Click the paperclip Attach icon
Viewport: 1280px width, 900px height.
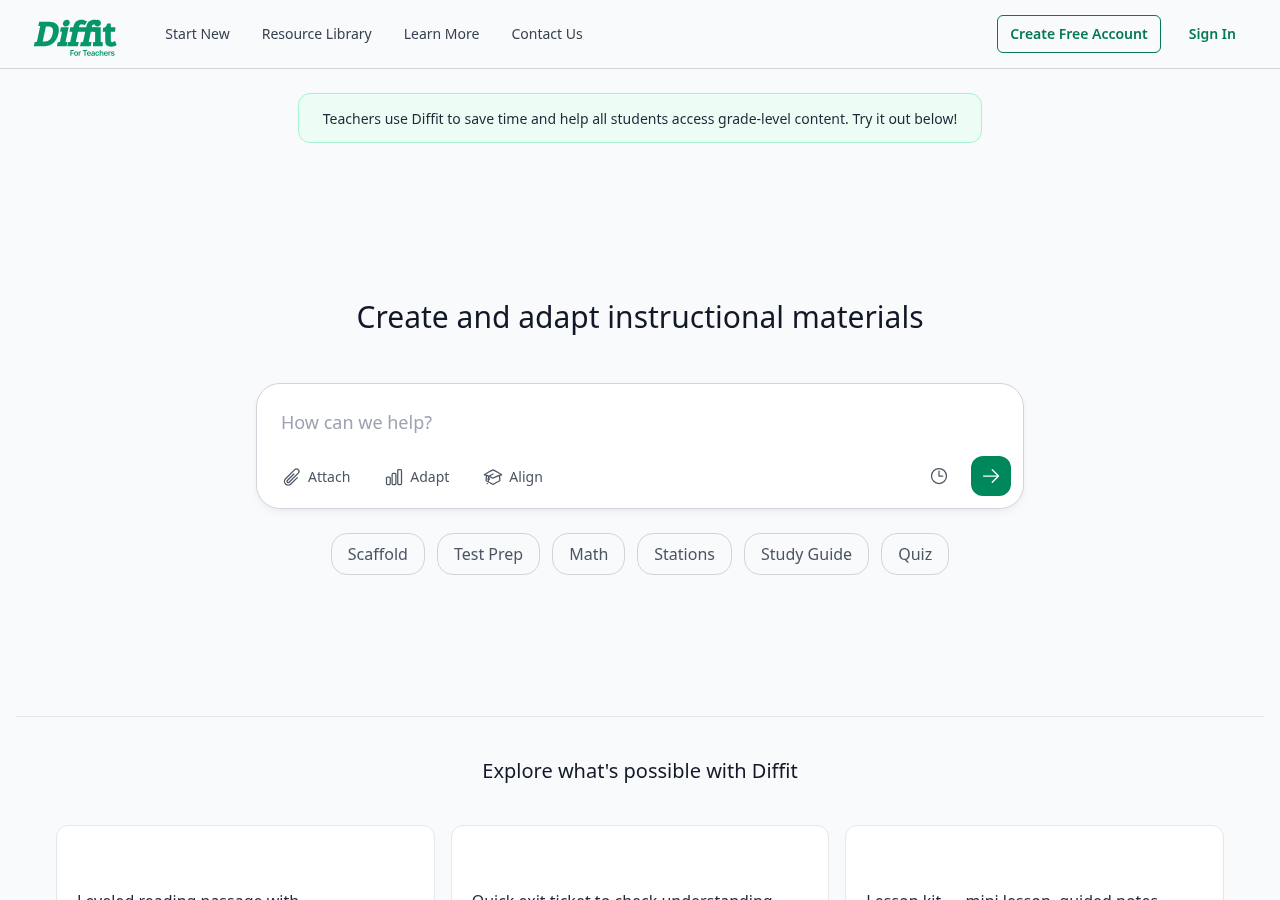pyautogui.click(x=292, y=477)
